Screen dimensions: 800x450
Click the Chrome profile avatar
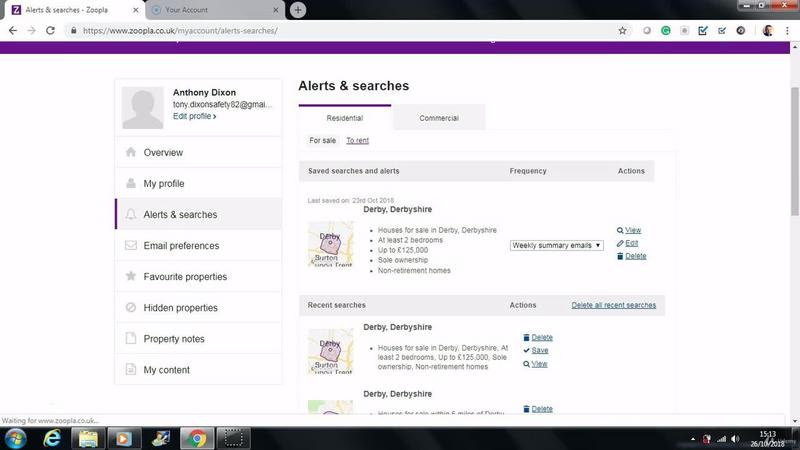pos(768,31)
